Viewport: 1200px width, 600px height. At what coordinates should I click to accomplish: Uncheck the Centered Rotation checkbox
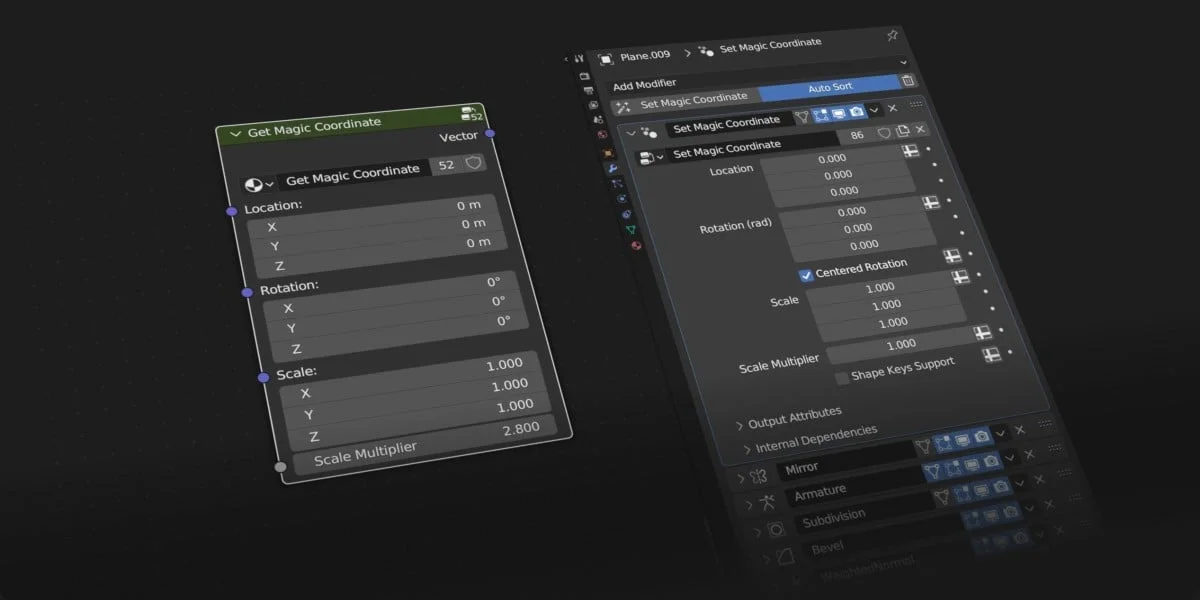(x=806, y=275)
